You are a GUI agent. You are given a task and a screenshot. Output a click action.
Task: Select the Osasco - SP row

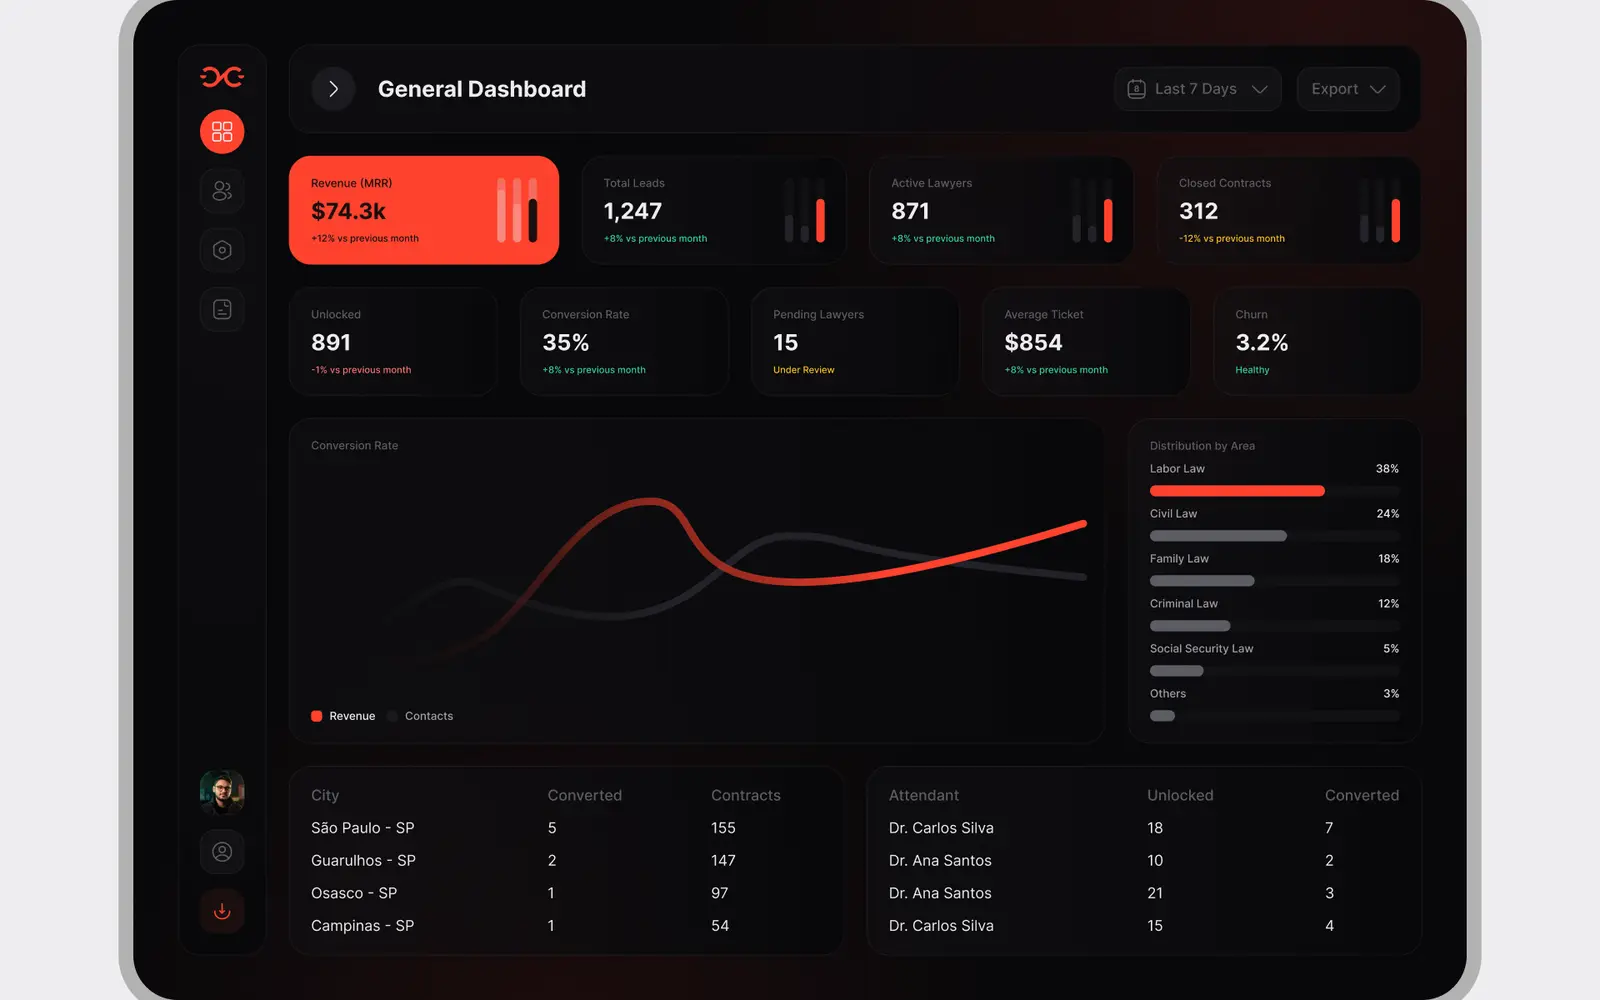click(x=566, y=893)
